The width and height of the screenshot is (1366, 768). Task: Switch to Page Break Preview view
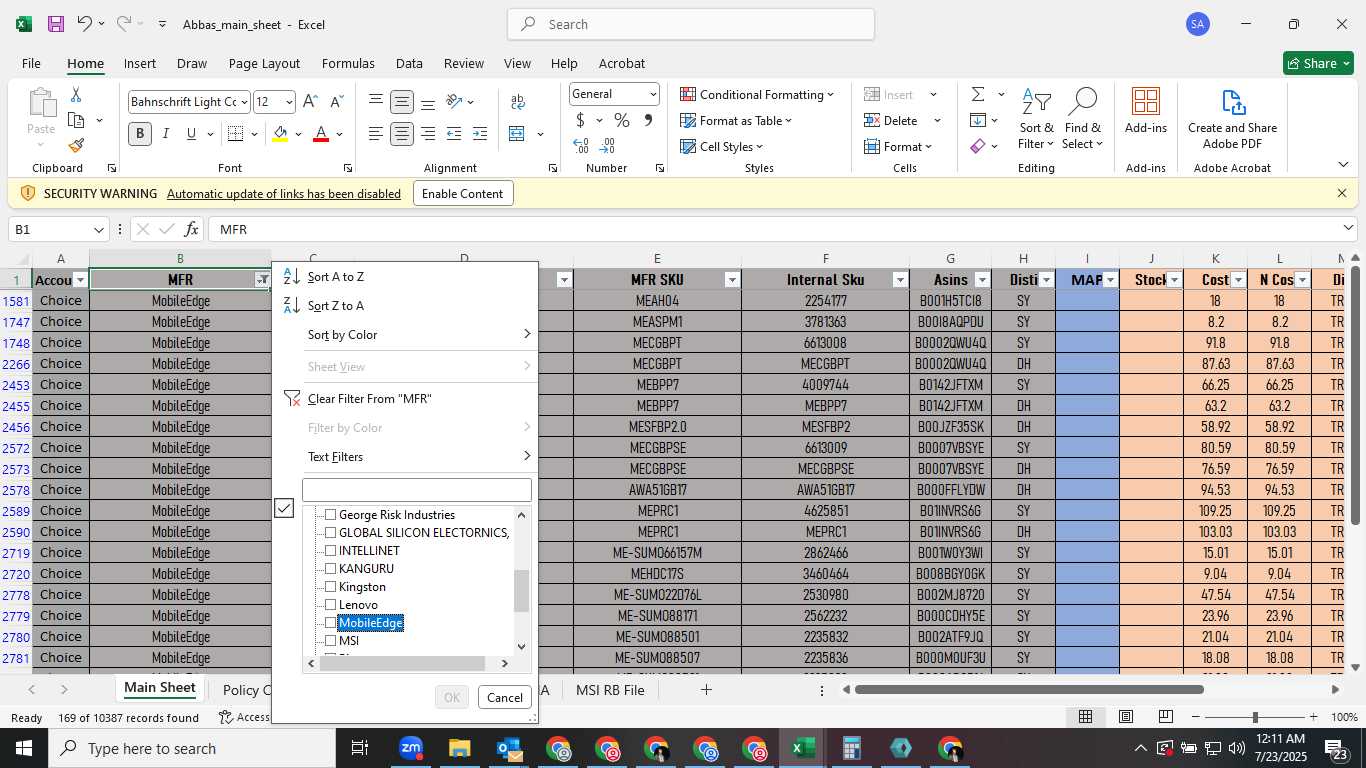point(1165,717)
